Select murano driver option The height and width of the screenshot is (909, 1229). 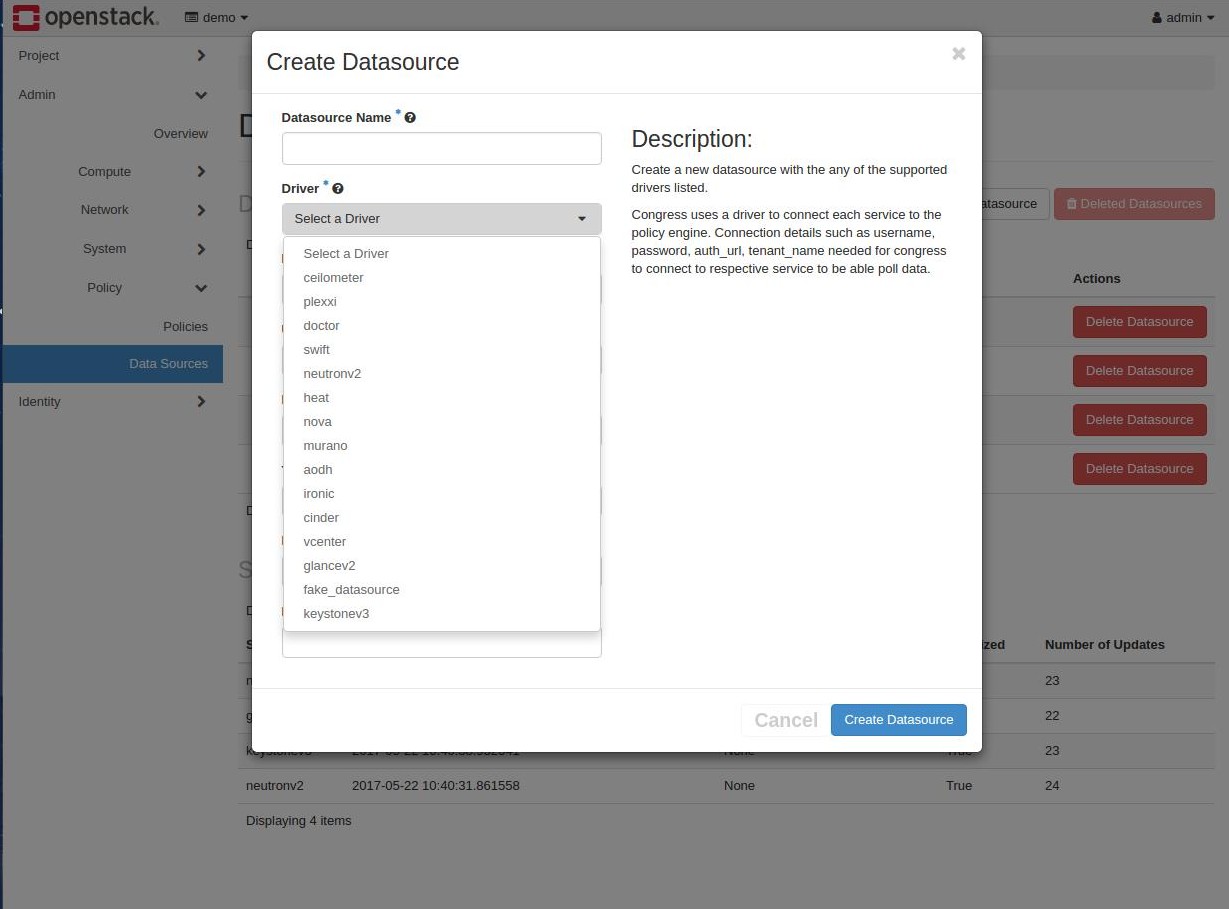pyautogui.click(x=441, y=446)
